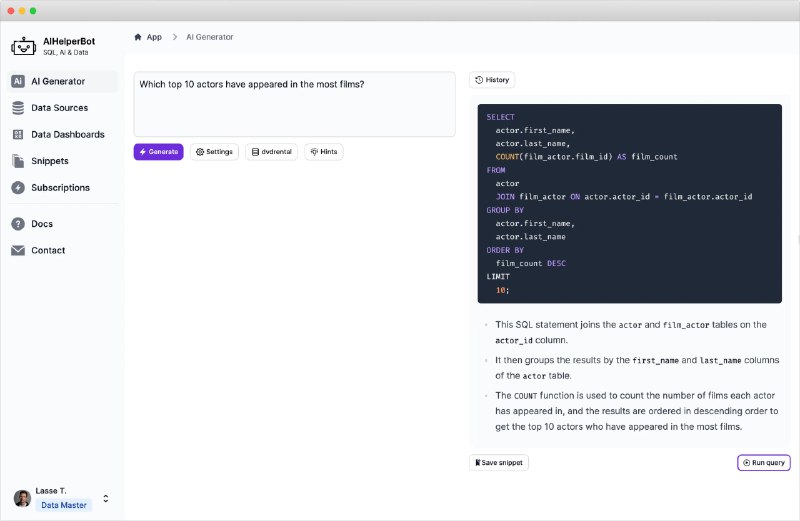800x521 pixels.
Task: Click the Contact envelope icon
Action: [18, 251]
